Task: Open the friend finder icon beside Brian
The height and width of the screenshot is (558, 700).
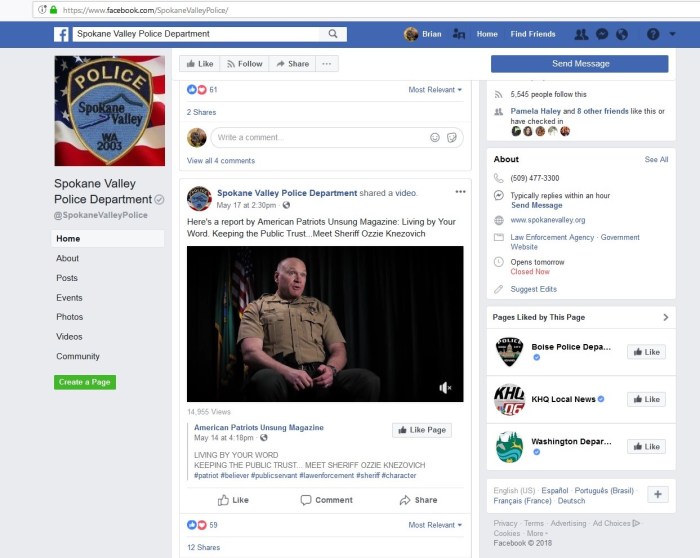Action: click(x=458, y=34)
